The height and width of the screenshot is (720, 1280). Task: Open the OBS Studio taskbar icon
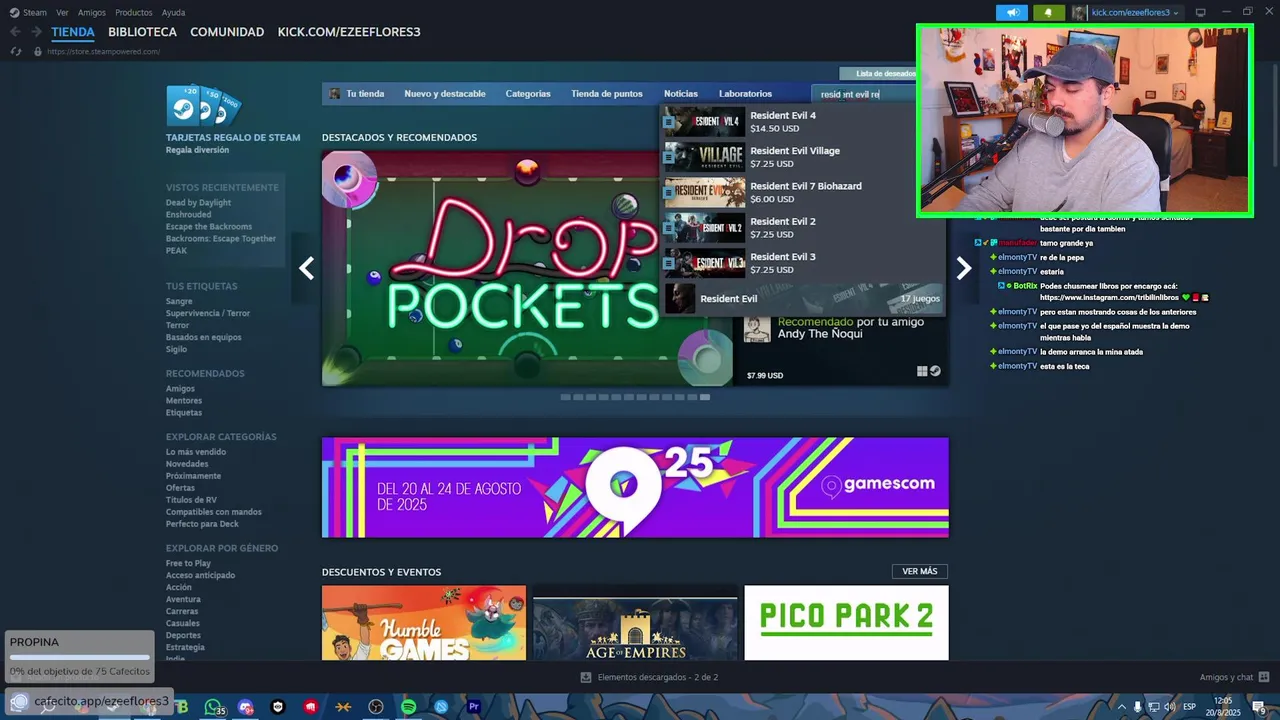coord(375,707)
